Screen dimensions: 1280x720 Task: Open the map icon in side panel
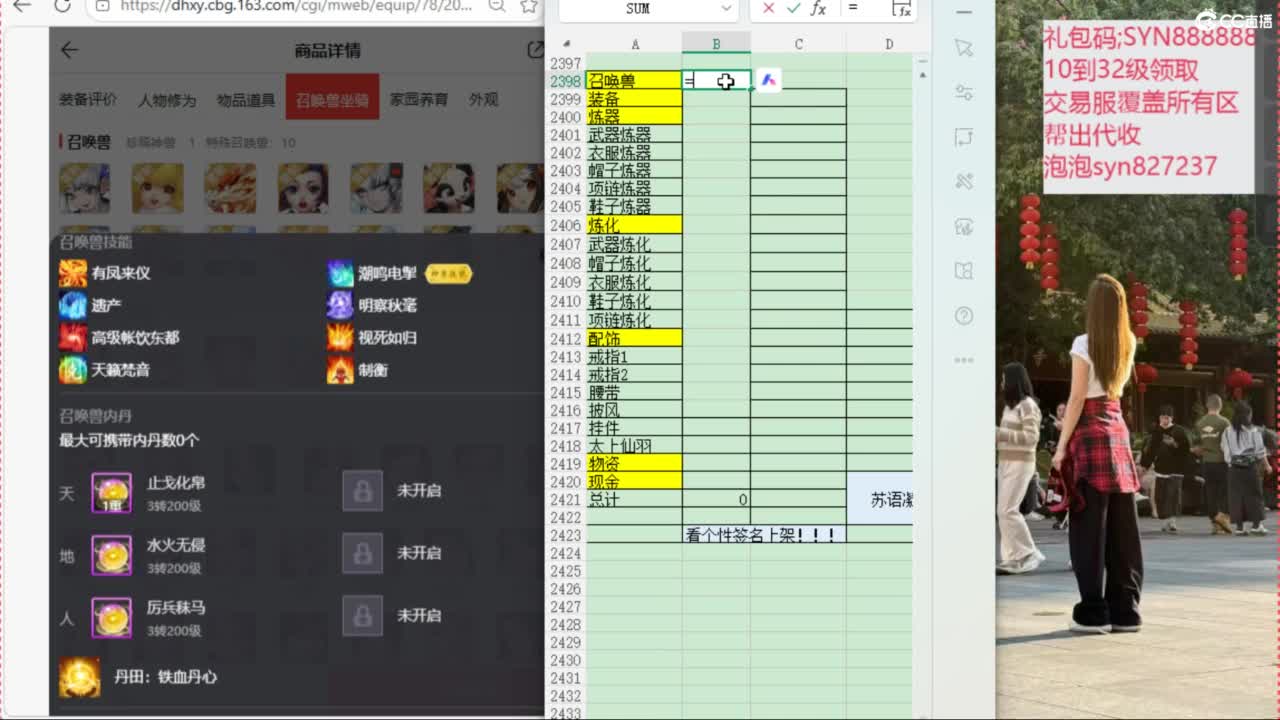tap(964, 271)
